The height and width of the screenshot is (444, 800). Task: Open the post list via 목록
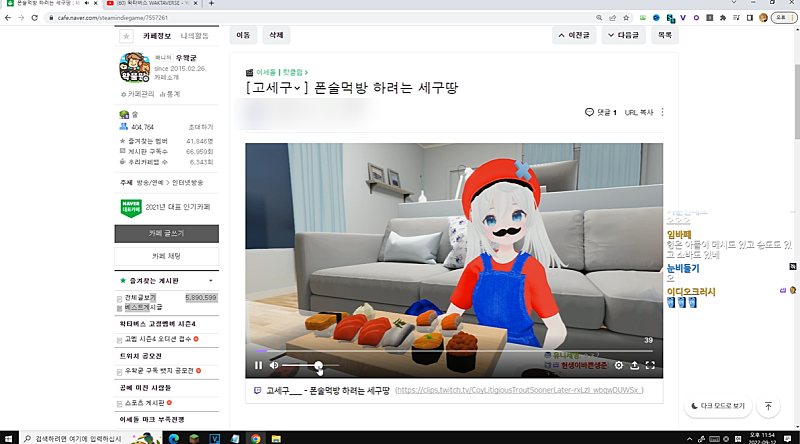(665, 35)
